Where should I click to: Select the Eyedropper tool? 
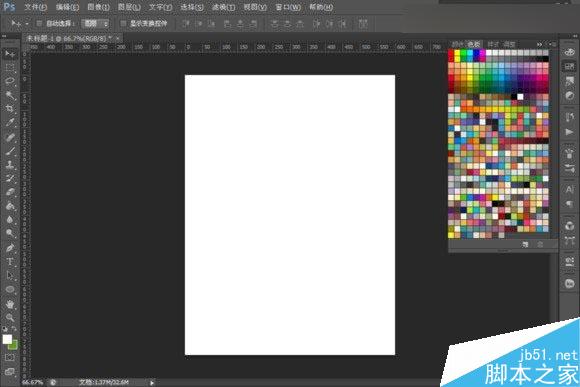(x=10, y=122)
